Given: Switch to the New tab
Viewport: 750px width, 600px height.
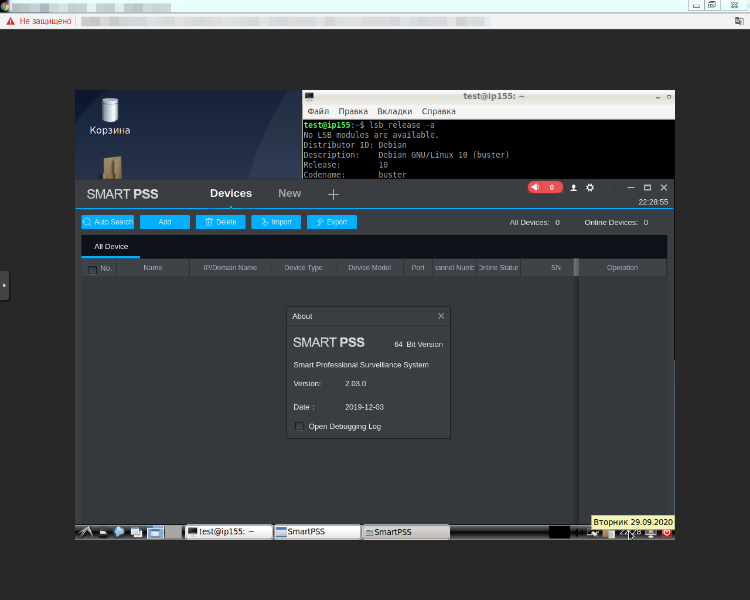Looking at the screenshot, I should point(289,193).
